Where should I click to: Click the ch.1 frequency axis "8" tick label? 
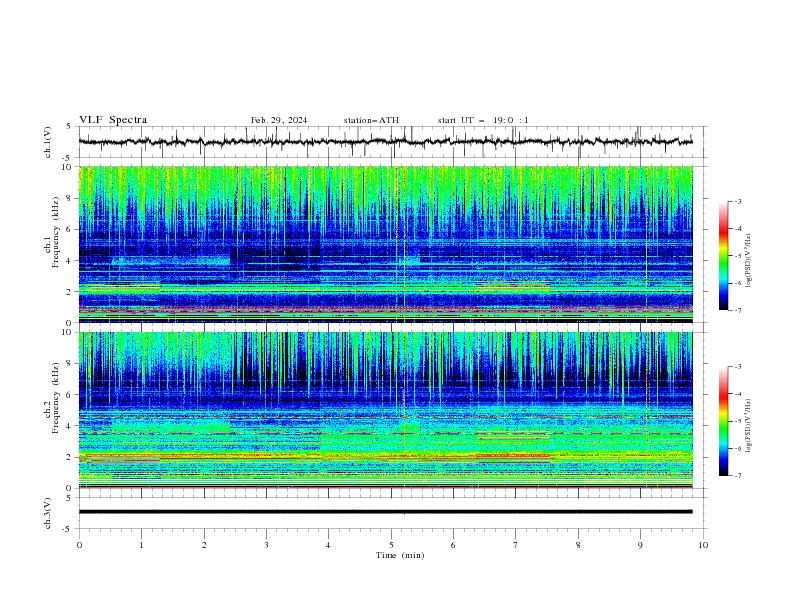(70, 198)
